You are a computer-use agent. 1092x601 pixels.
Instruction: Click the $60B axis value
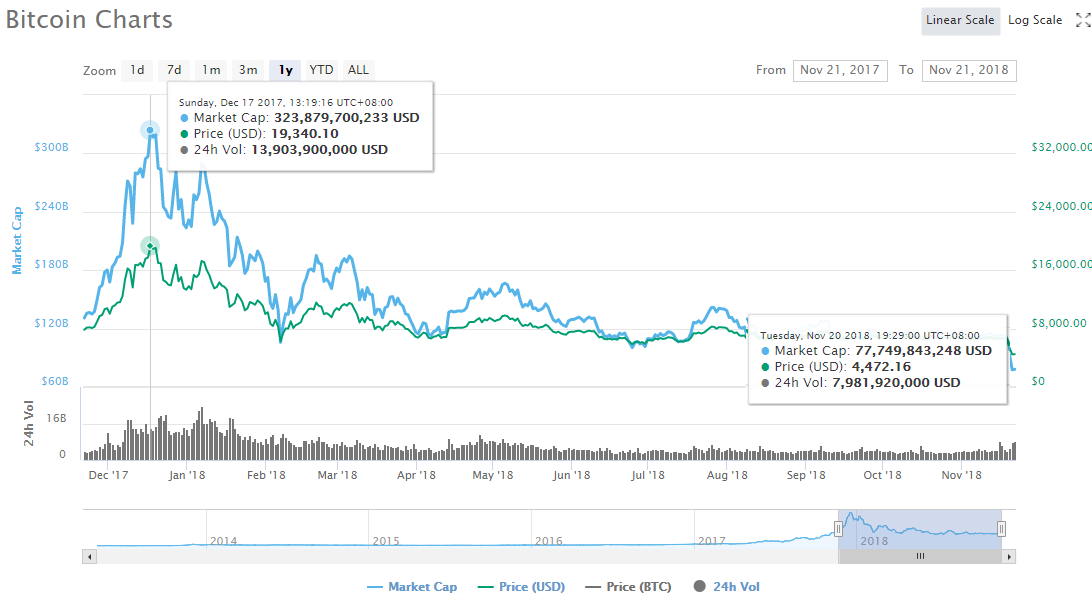coord(55,382)
